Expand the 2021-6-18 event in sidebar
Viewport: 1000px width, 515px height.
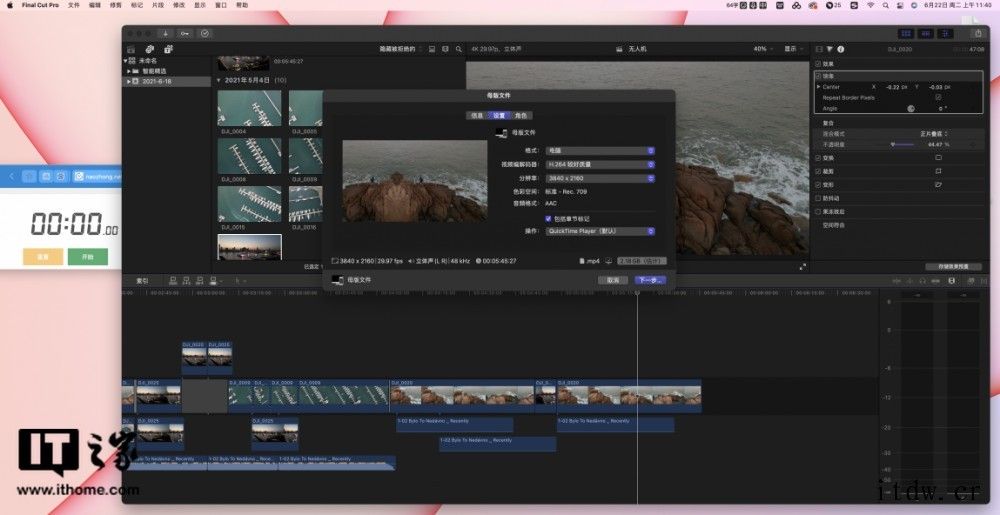128,82
